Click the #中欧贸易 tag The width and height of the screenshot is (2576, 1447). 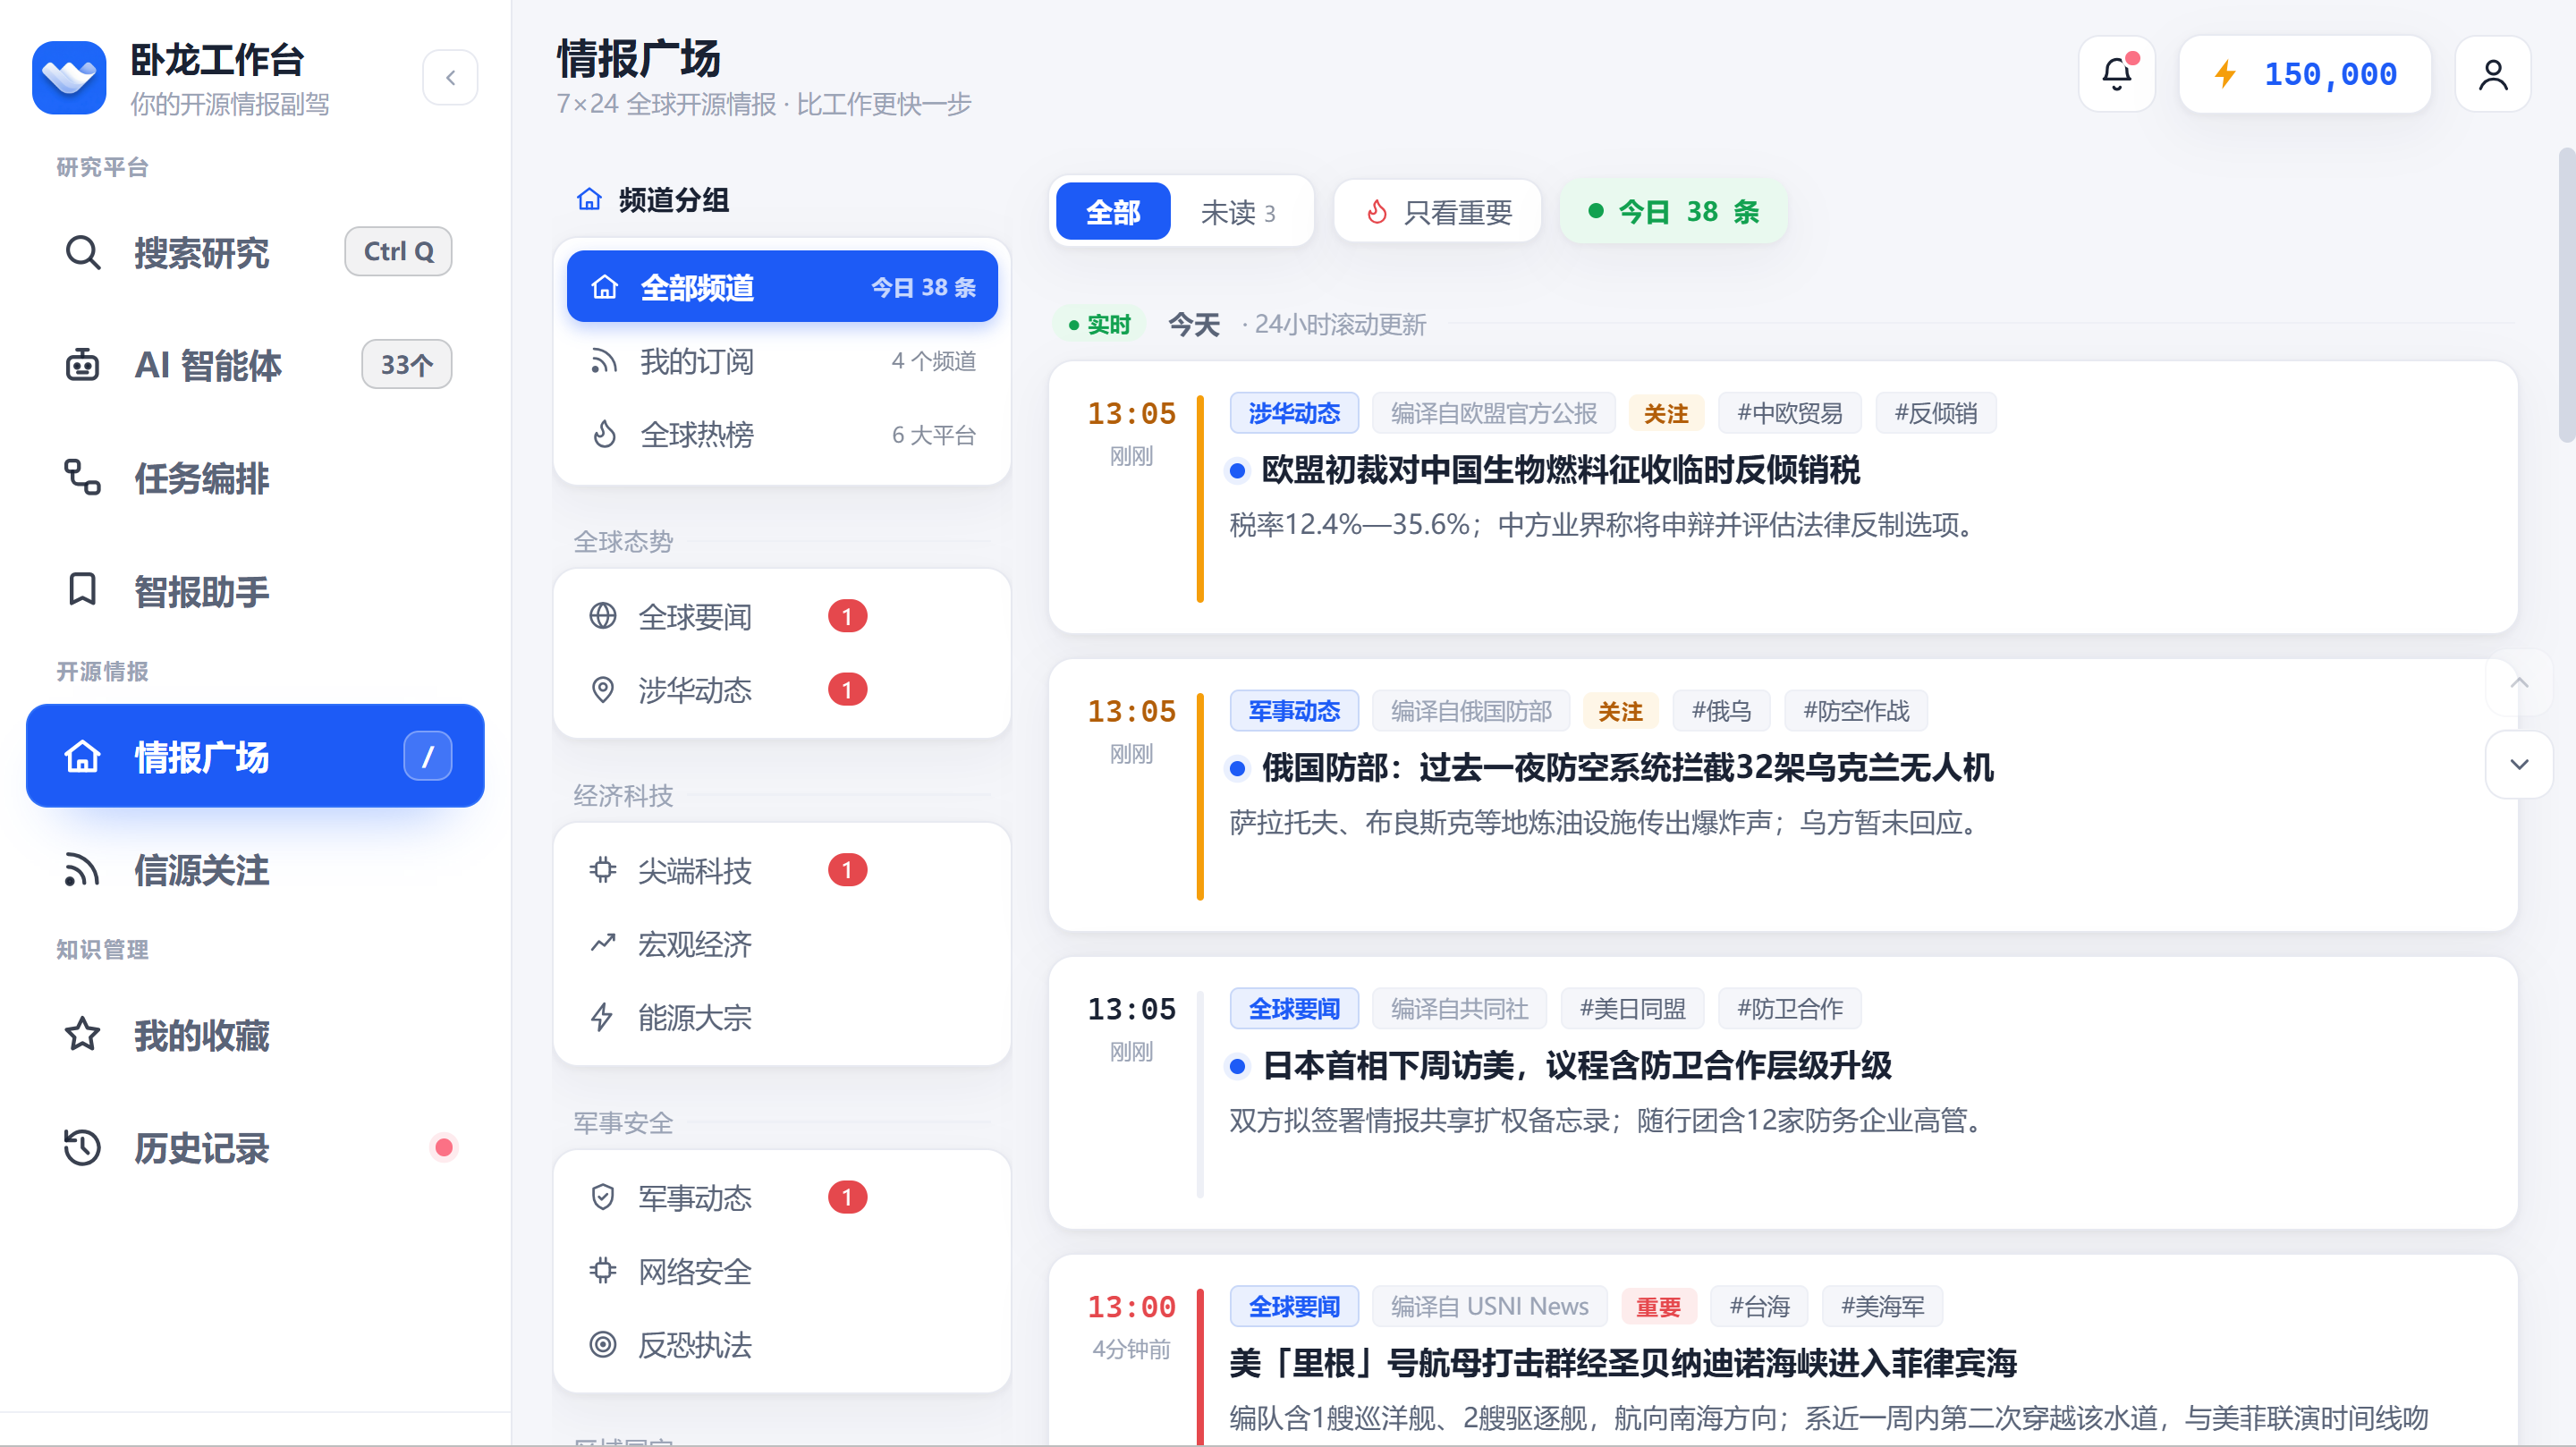(x=1789, y=413)
